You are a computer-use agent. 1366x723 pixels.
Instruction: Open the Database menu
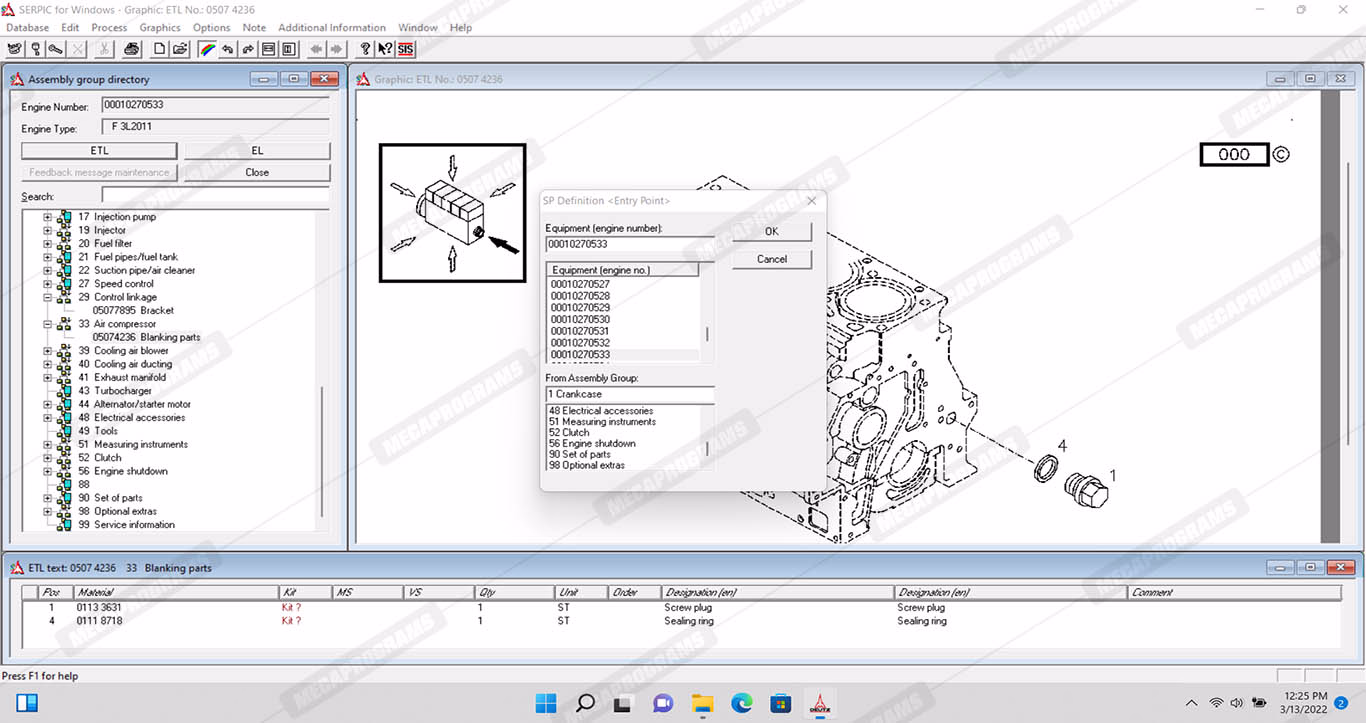[x=28, y=28]
